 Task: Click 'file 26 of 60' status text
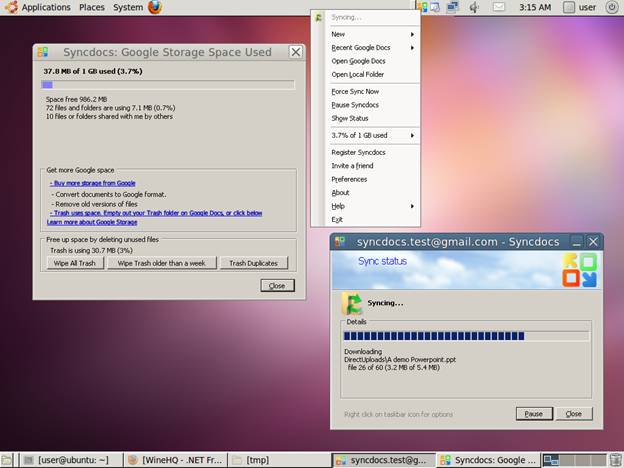(x=394, y=367)
